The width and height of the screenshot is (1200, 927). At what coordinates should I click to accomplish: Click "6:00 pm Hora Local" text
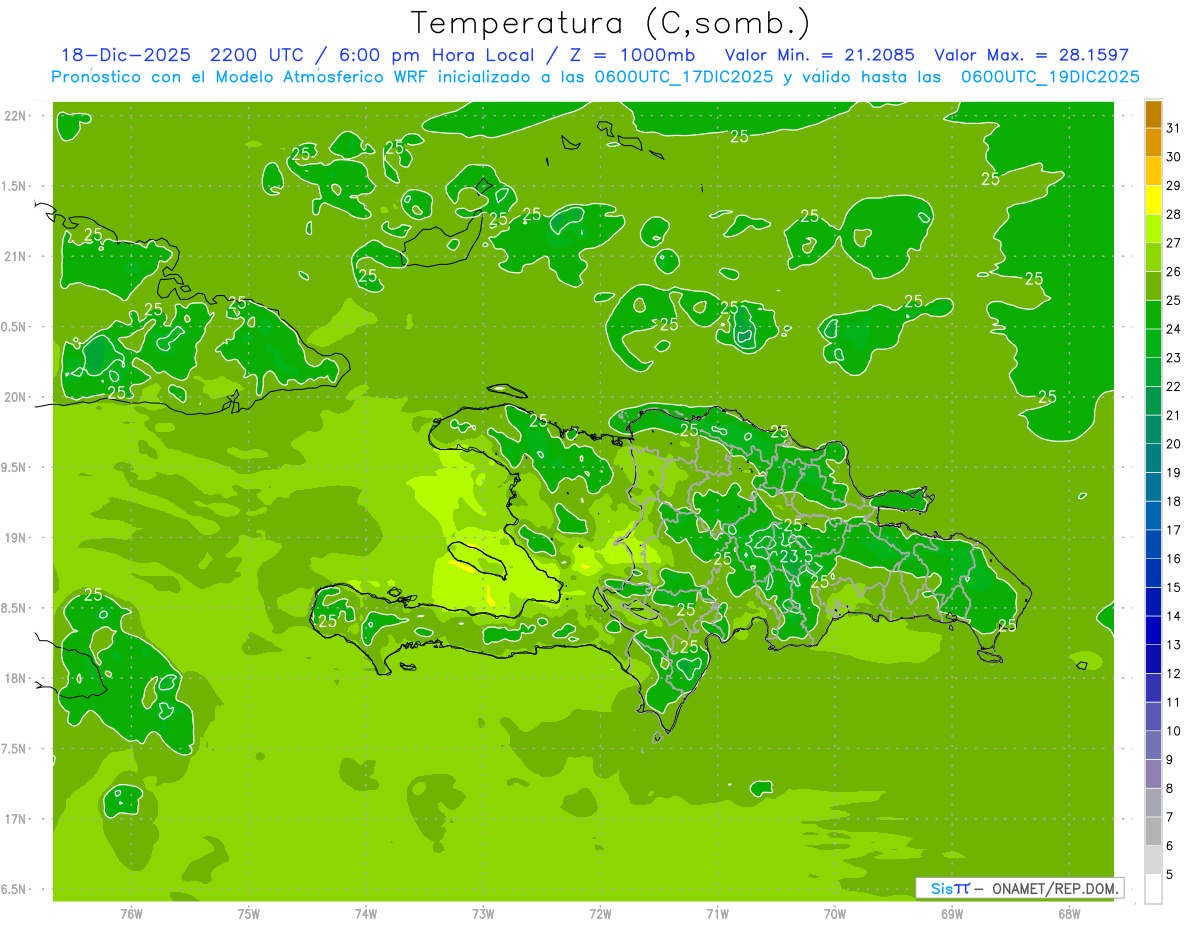438,55
